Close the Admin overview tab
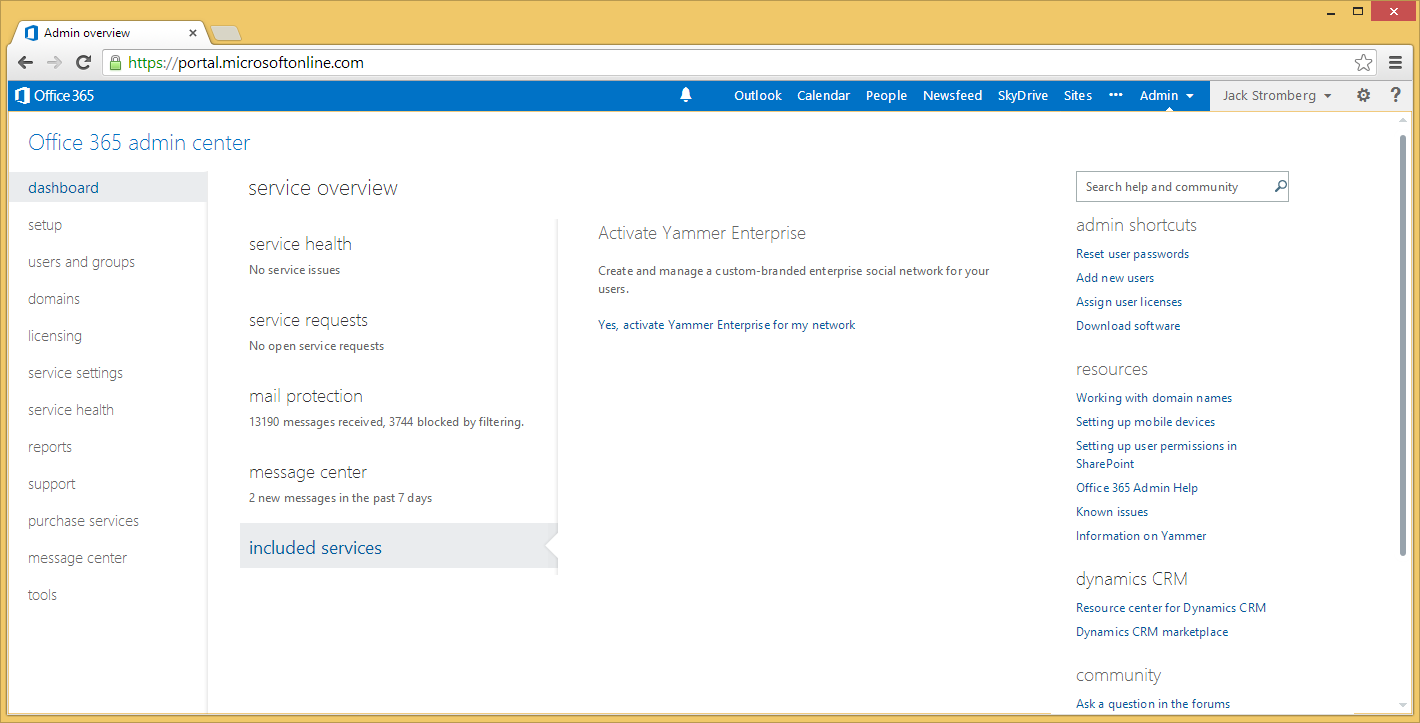 194,33
